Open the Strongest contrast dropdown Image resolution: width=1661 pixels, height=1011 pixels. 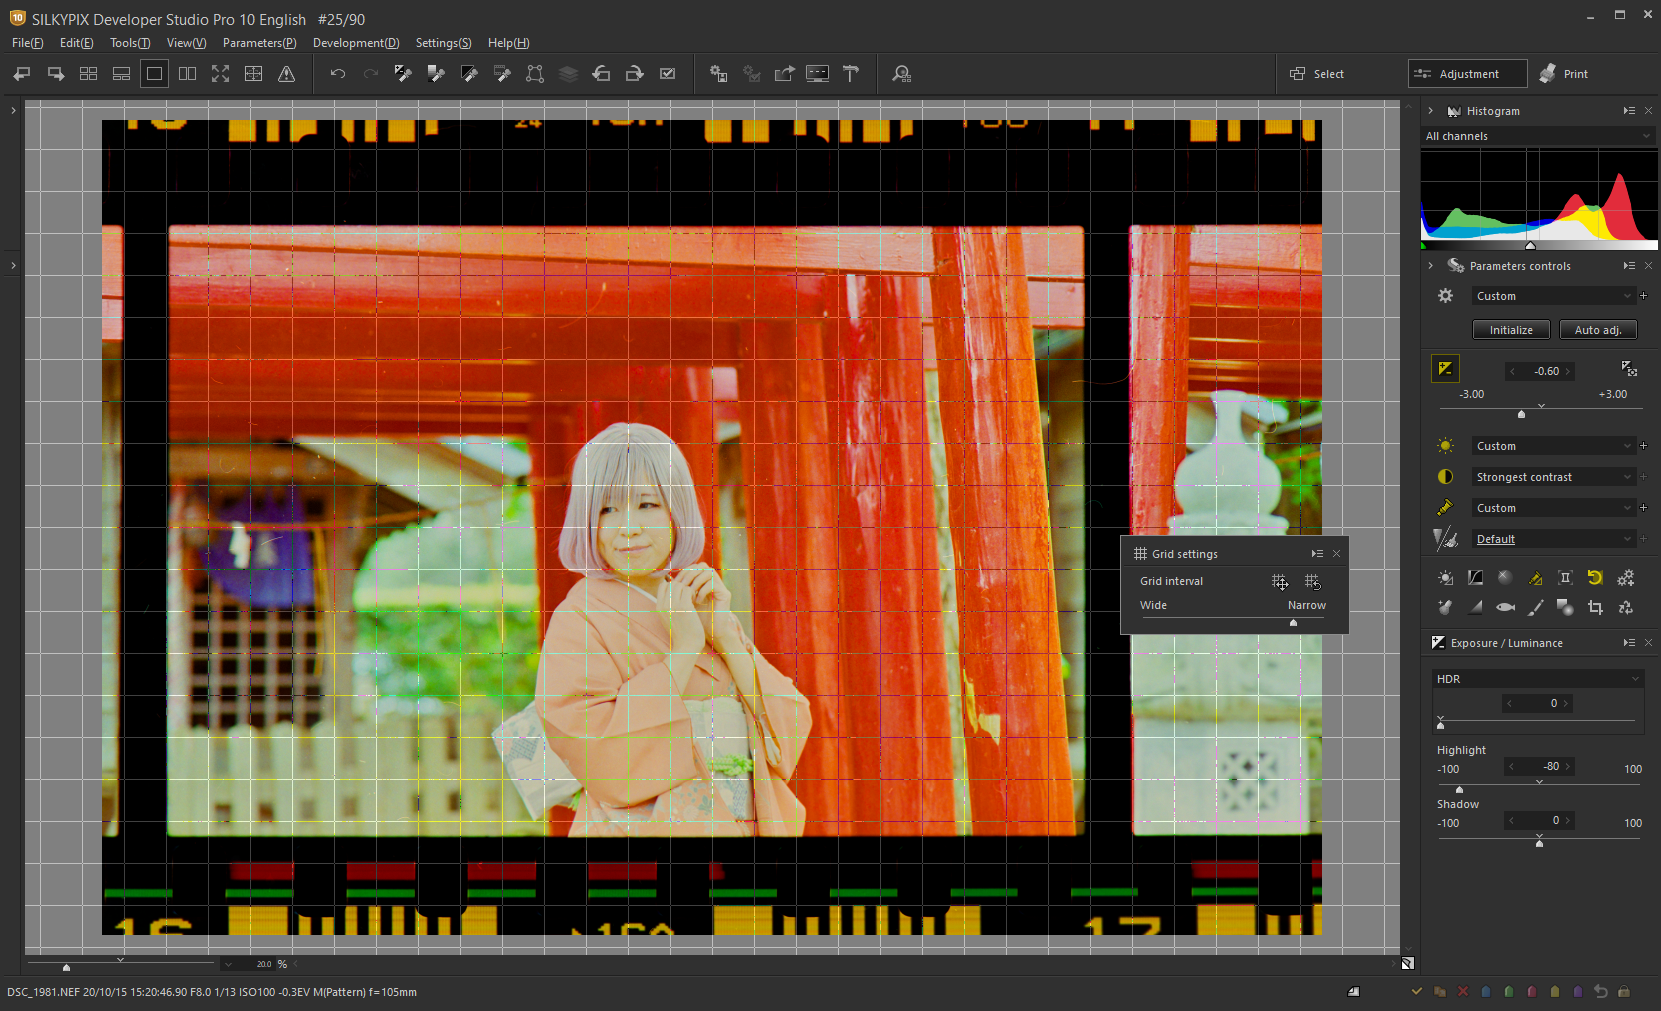click(x=1553, y=477)
